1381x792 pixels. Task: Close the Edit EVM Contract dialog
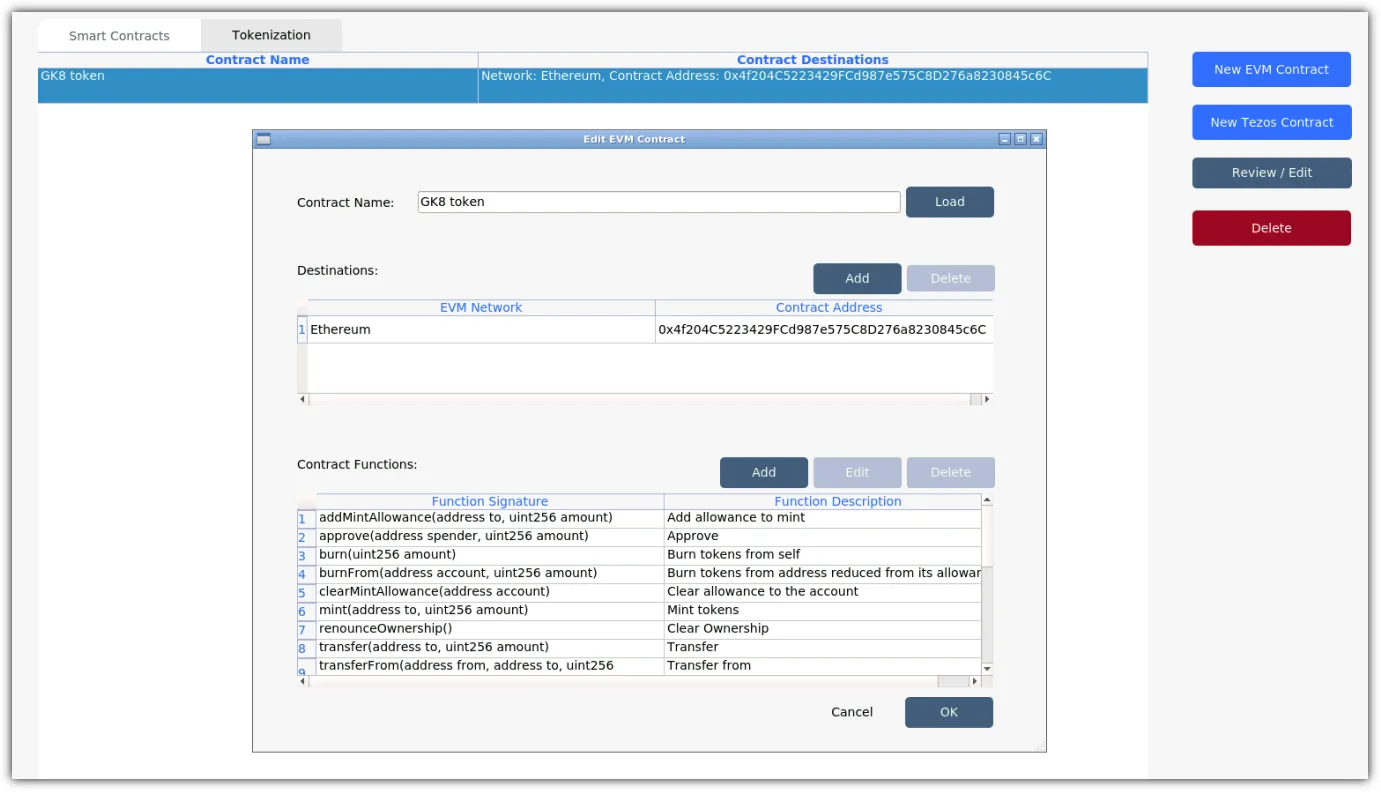[1036, 139]
